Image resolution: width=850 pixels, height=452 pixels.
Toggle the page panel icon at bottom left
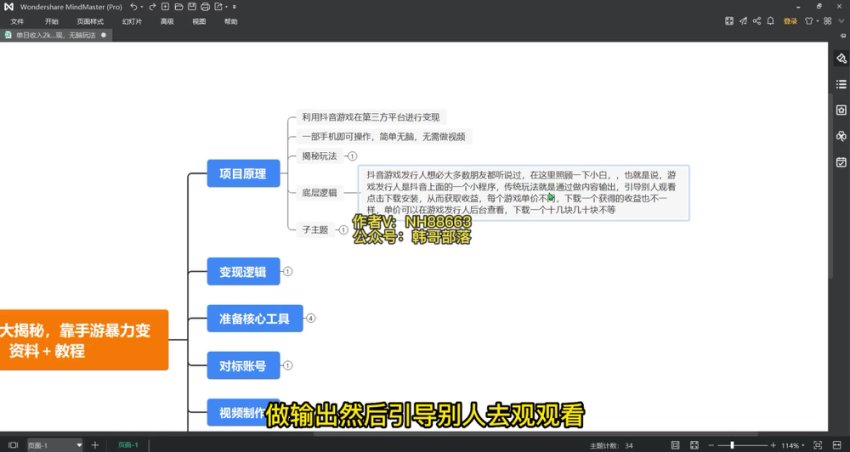12,444
